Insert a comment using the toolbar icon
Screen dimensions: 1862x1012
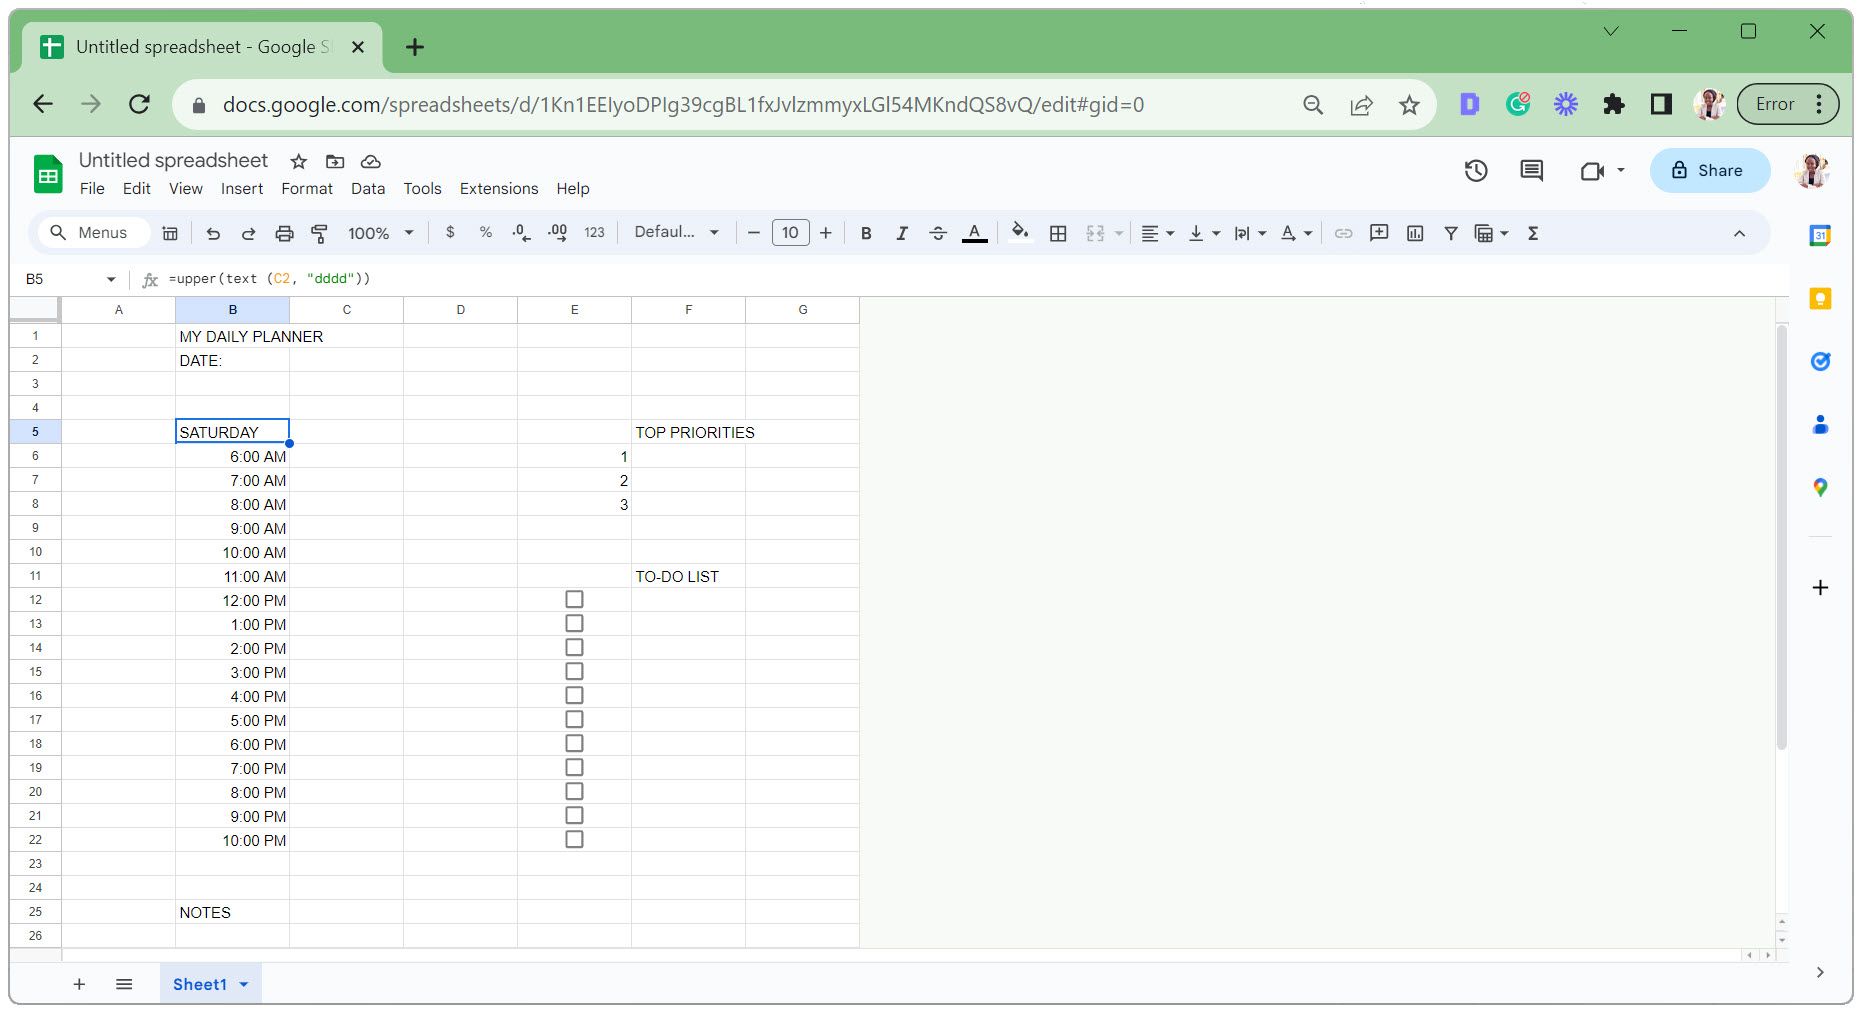click(x=1379, y=233)
